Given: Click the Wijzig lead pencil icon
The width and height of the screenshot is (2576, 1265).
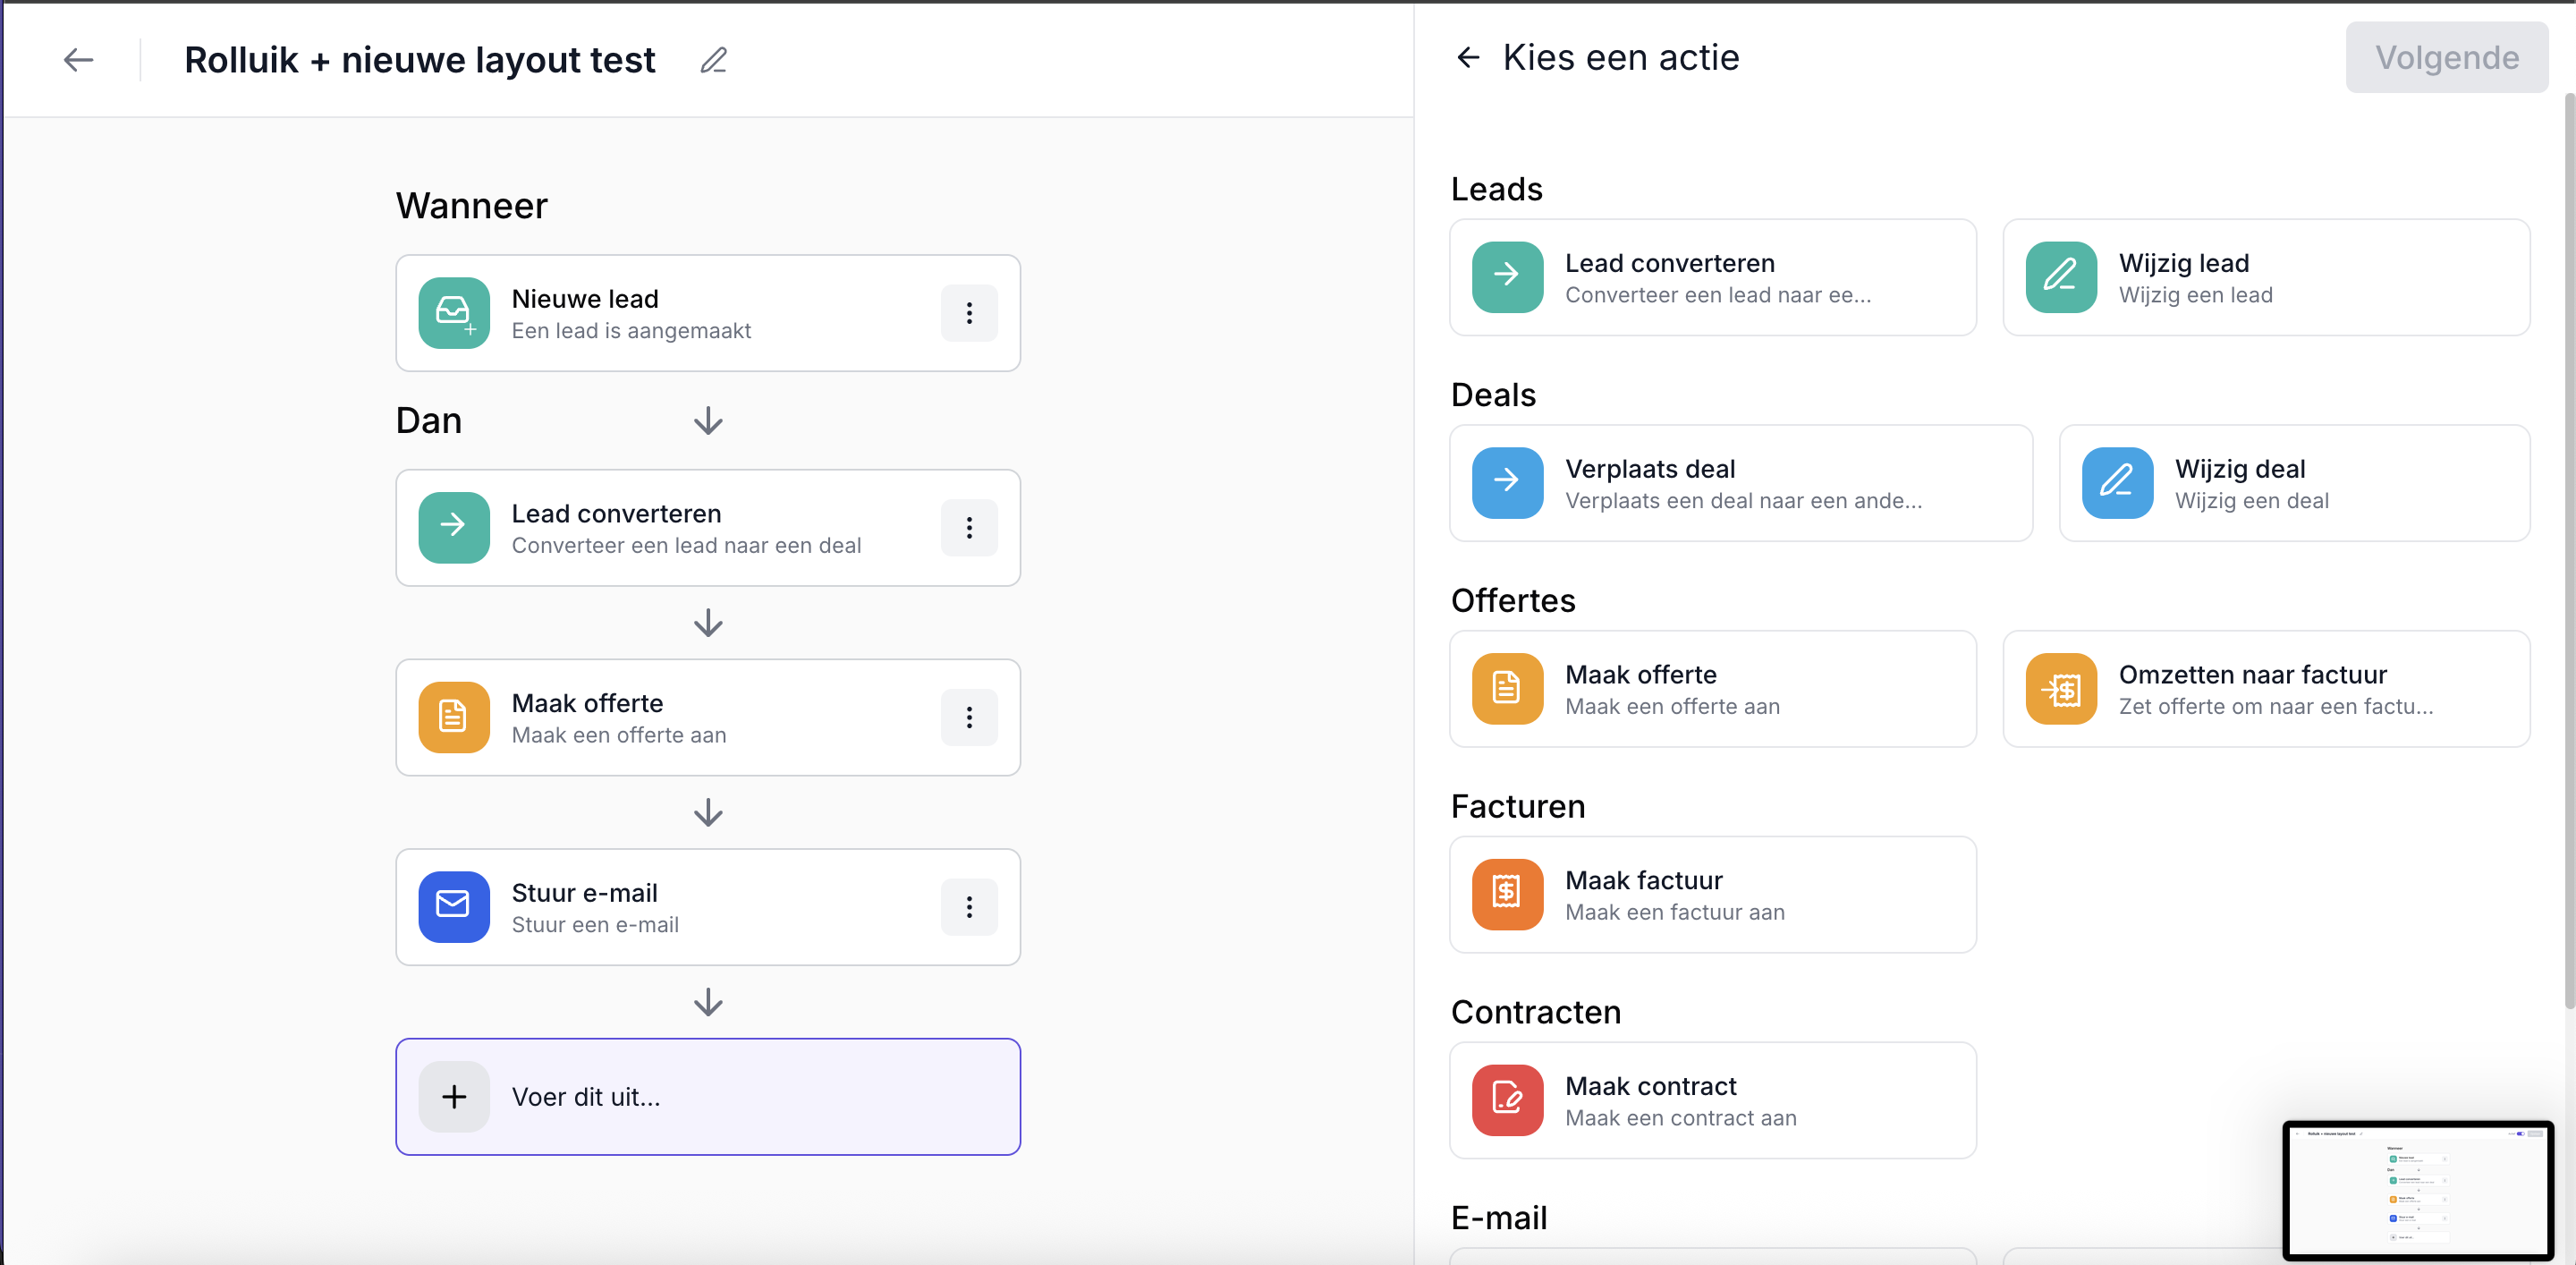Looking at the screenshot, I should click(2060, 277).
